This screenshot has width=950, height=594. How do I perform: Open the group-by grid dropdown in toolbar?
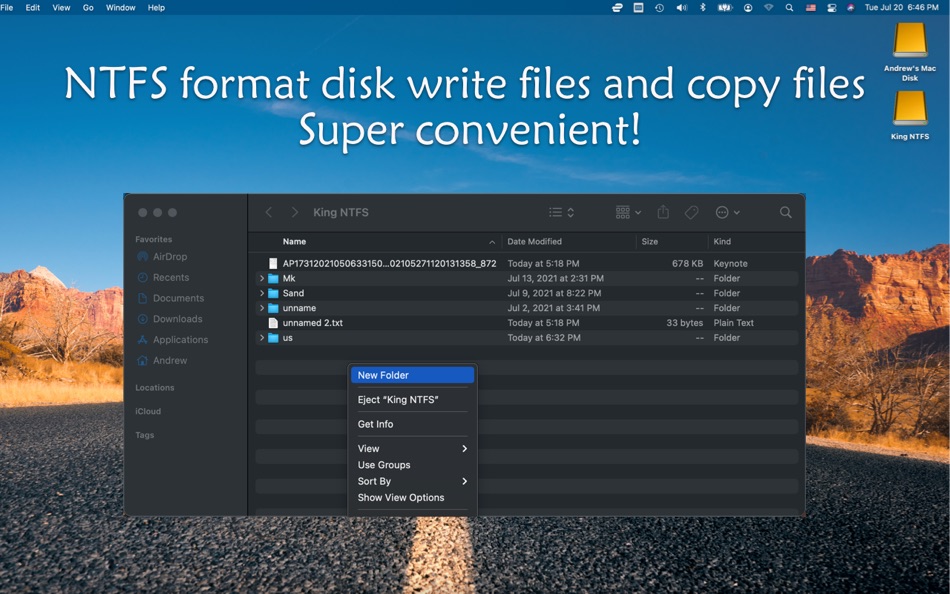coord(628,212)
